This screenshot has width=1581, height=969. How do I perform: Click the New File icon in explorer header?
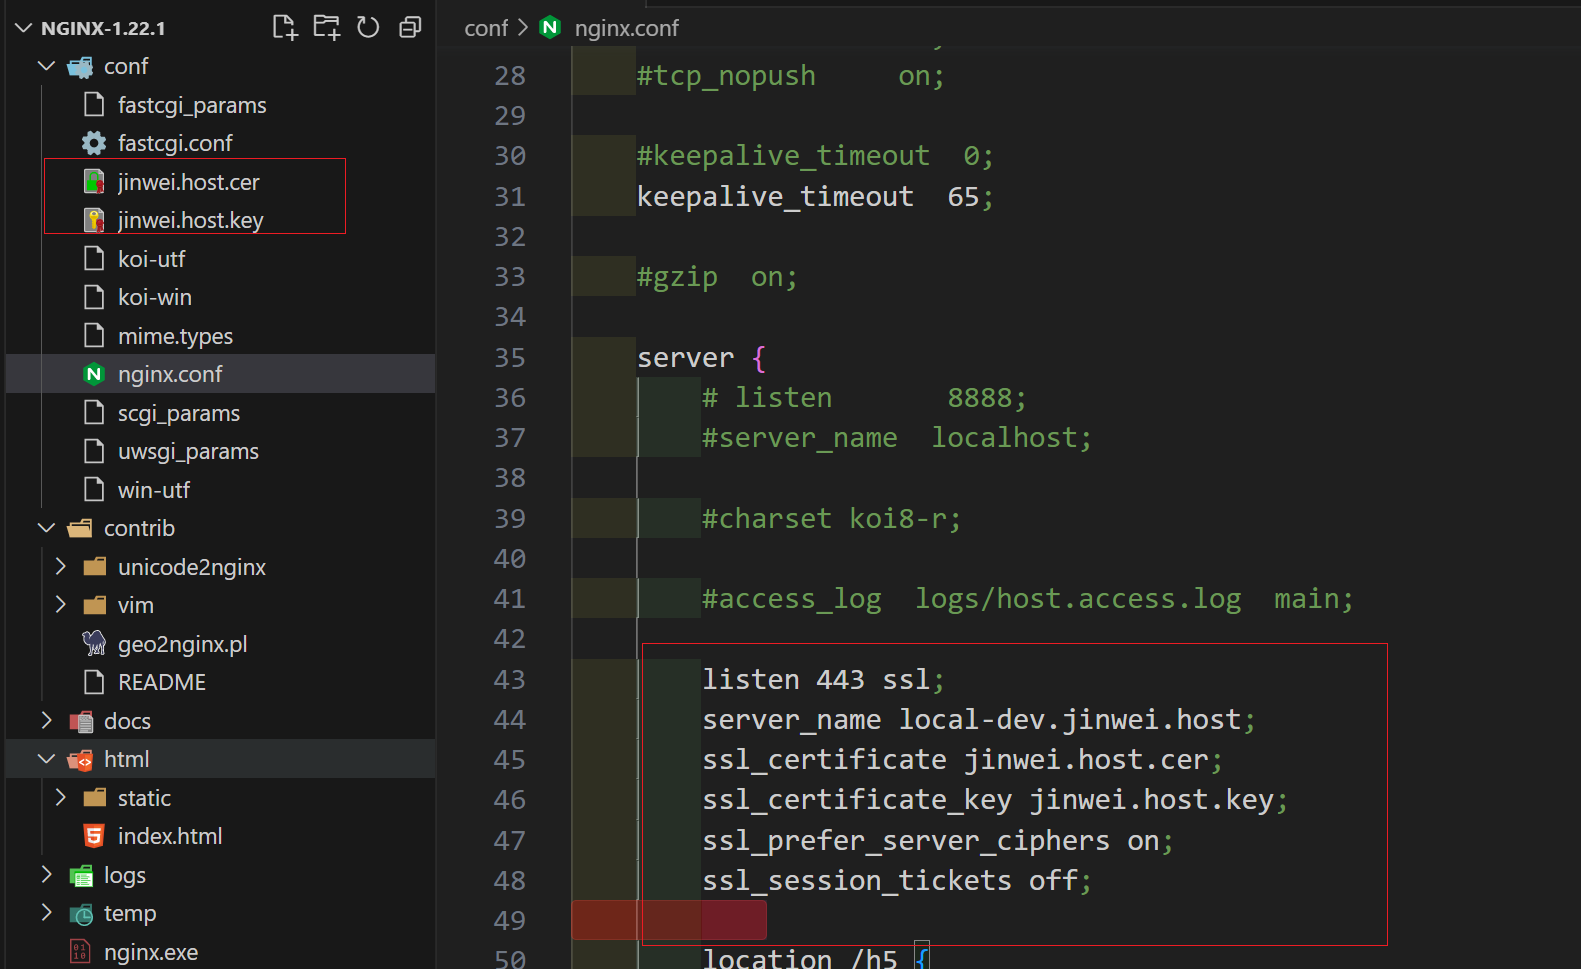tap(285, 27)
